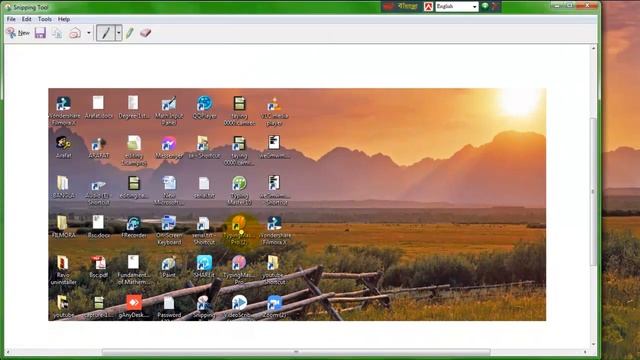This screenshot has height=360, width=640.
Task: Click the horizontal scrollbar left arrow
Action: [x=8, y=351]
